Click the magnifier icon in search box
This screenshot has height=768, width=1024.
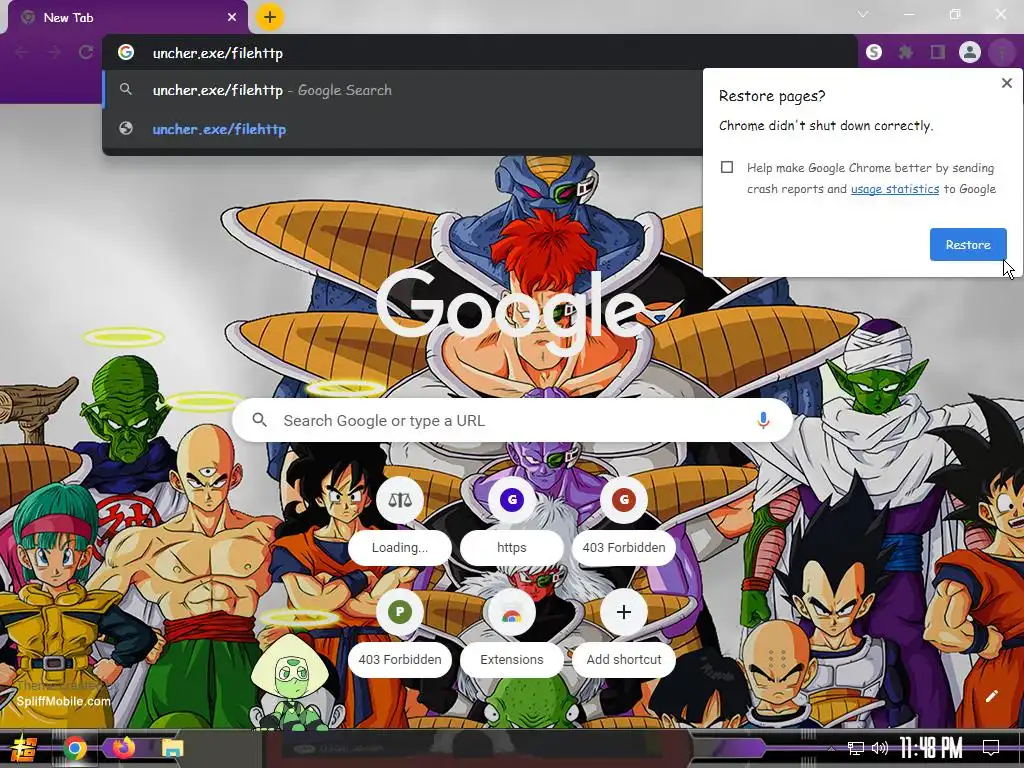(x=259, y=420)
